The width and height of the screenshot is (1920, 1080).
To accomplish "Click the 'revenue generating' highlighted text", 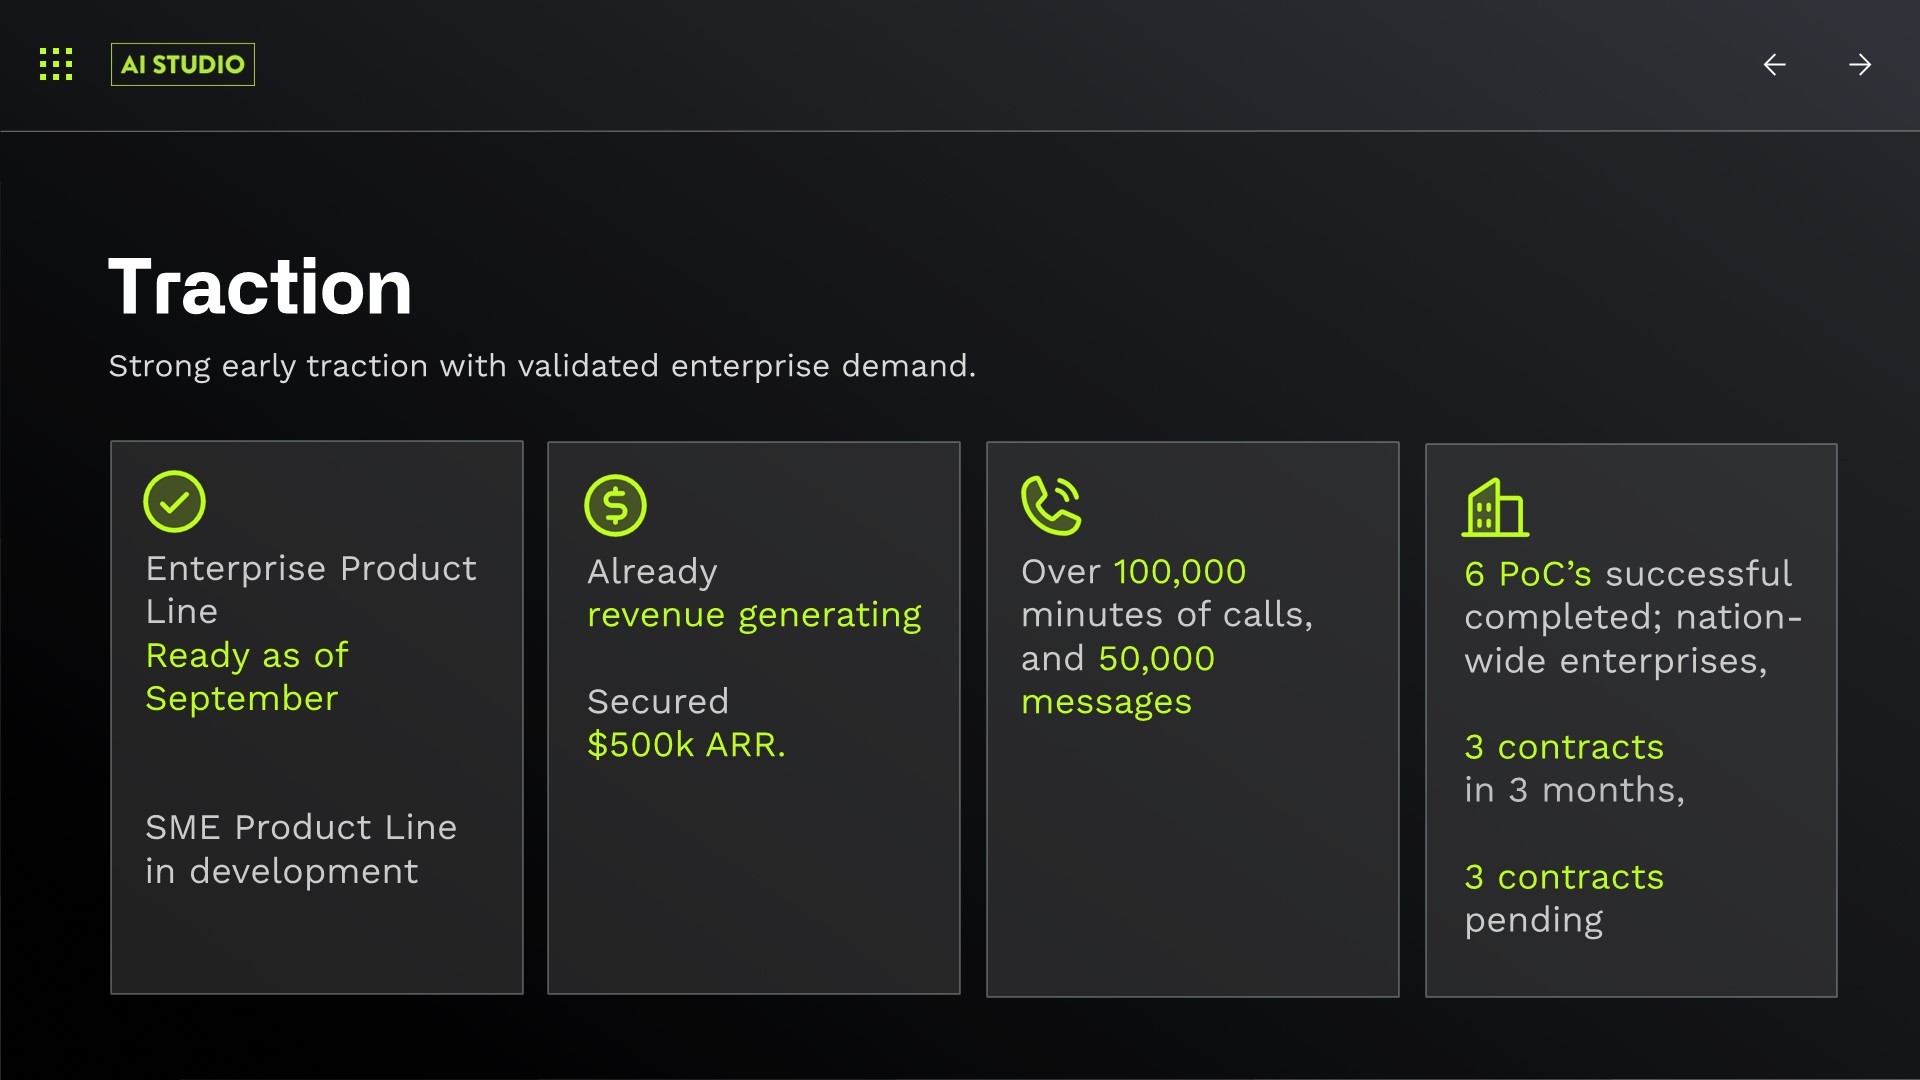I will (x=754, y=614).
